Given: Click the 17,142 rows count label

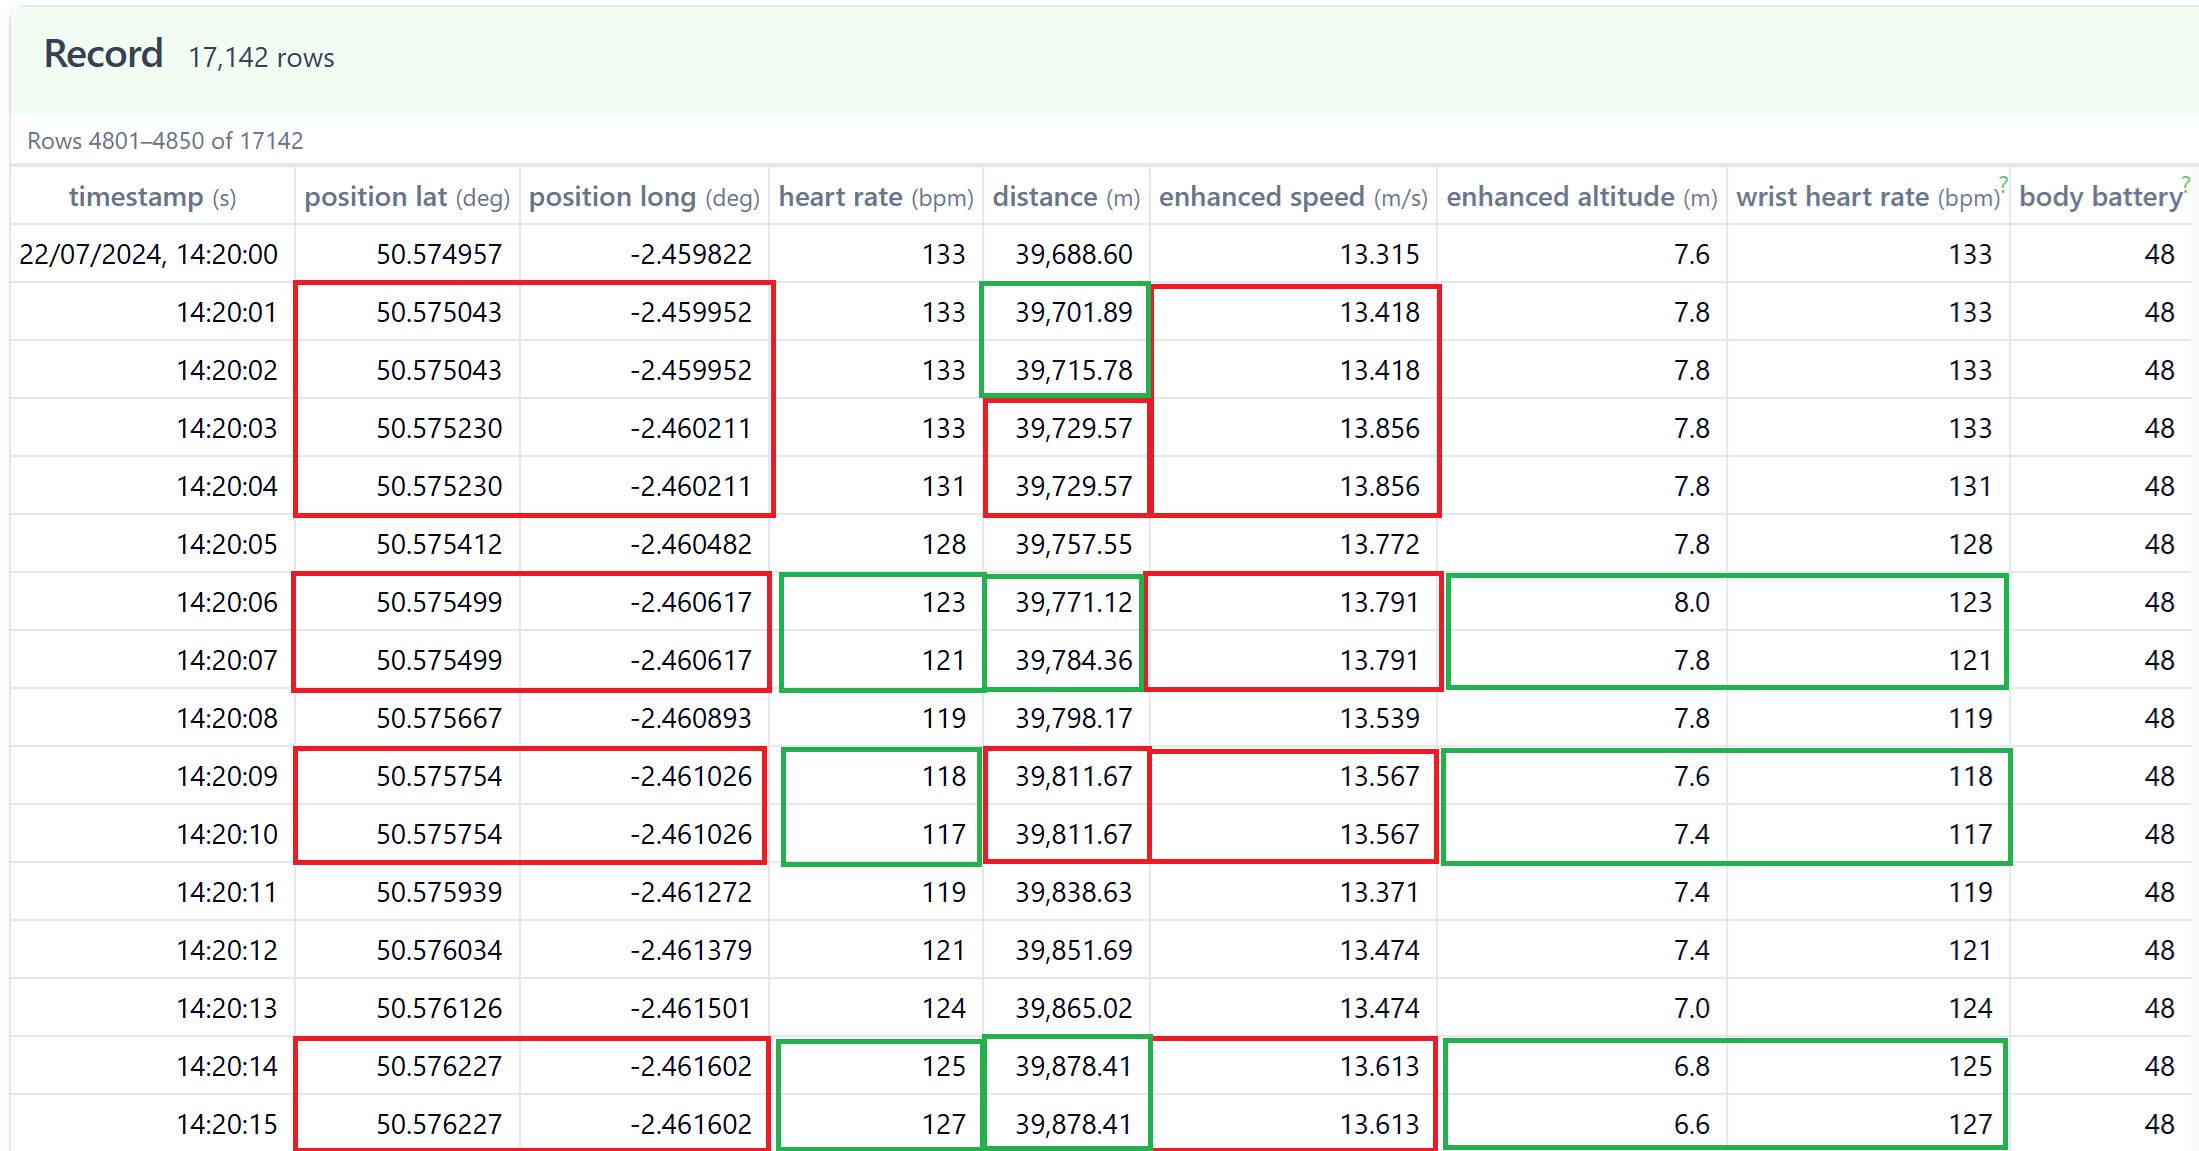Looking at the screenshot, I should 261,58.
